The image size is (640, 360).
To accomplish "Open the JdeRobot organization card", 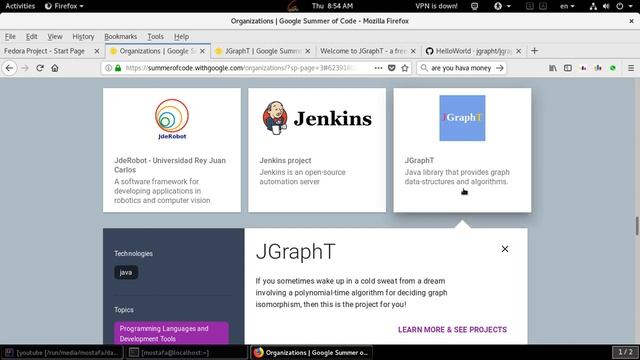I will pyautogui.click(x=172, y=150).
